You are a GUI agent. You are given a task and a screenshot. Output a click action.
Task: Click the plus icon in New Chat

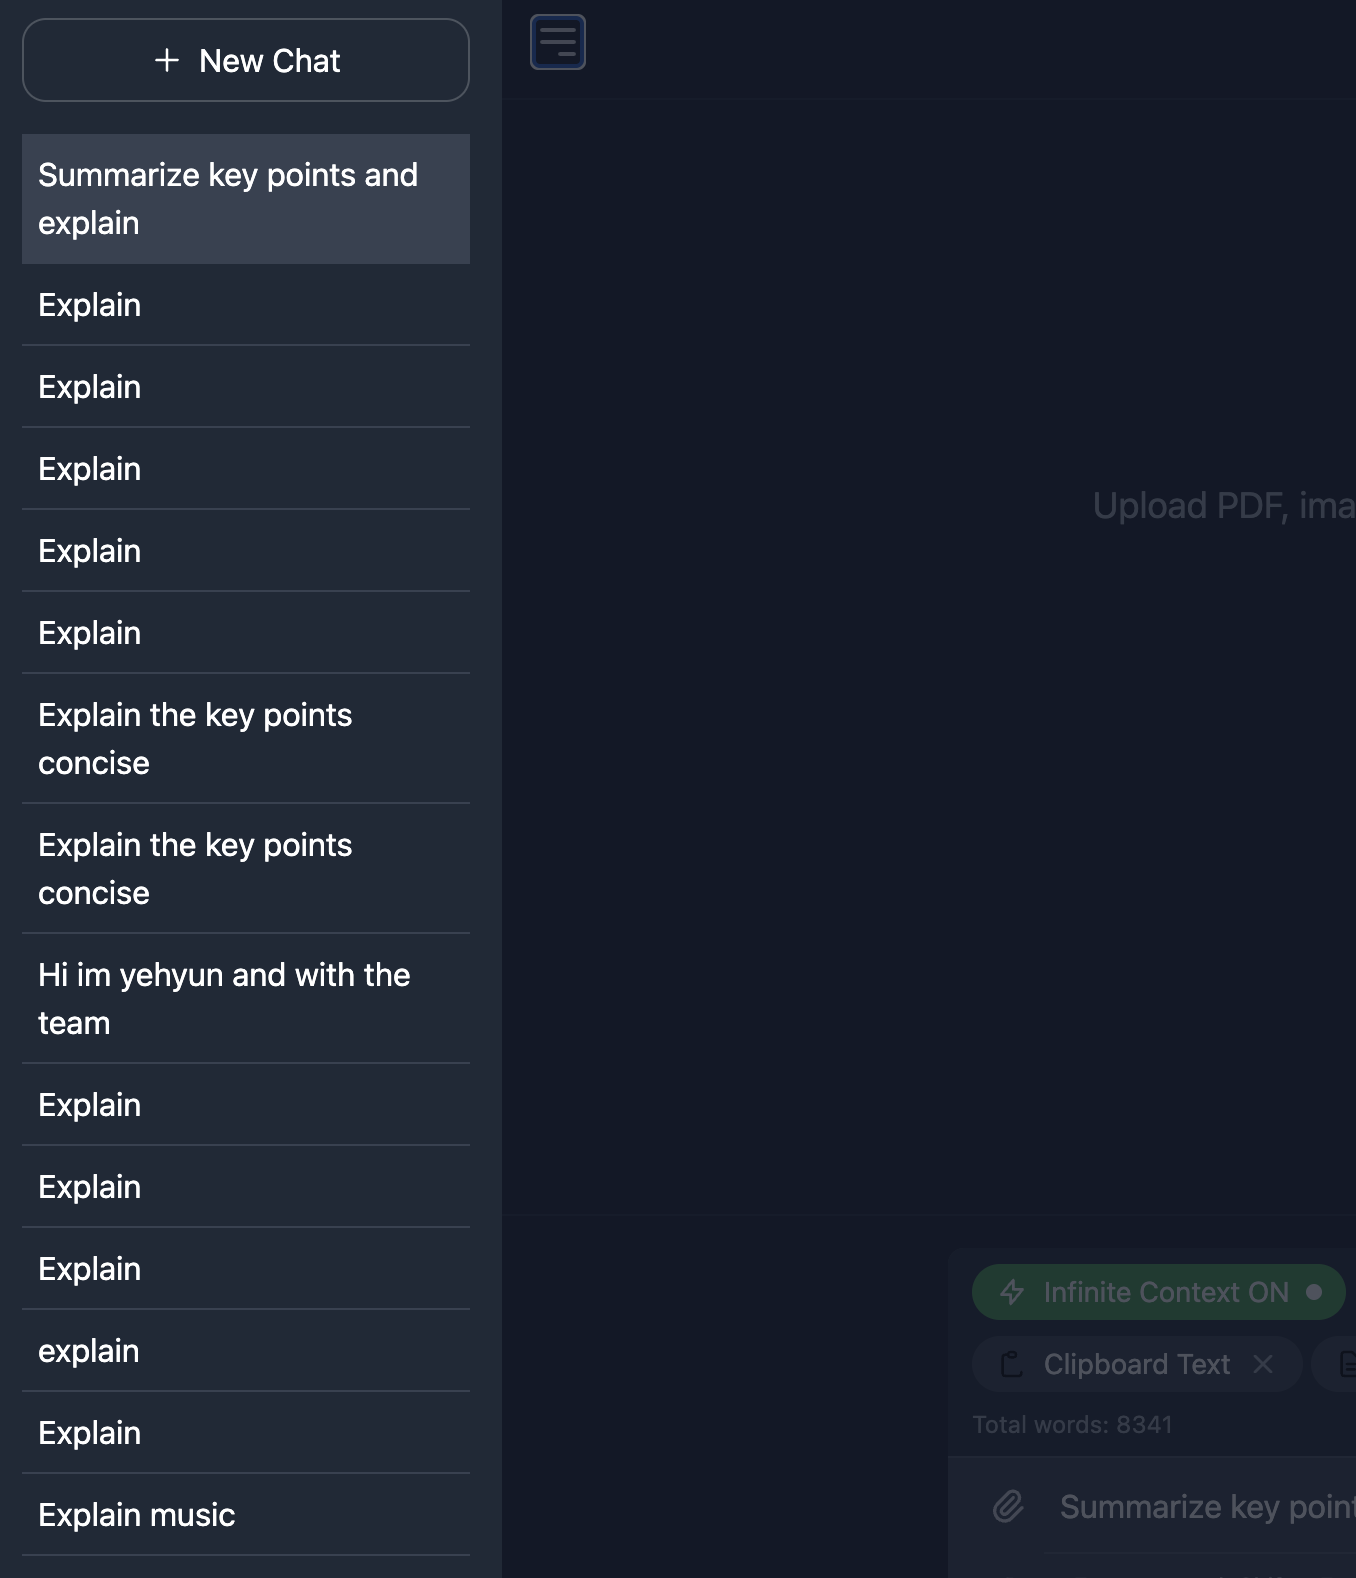pos(167,61)
